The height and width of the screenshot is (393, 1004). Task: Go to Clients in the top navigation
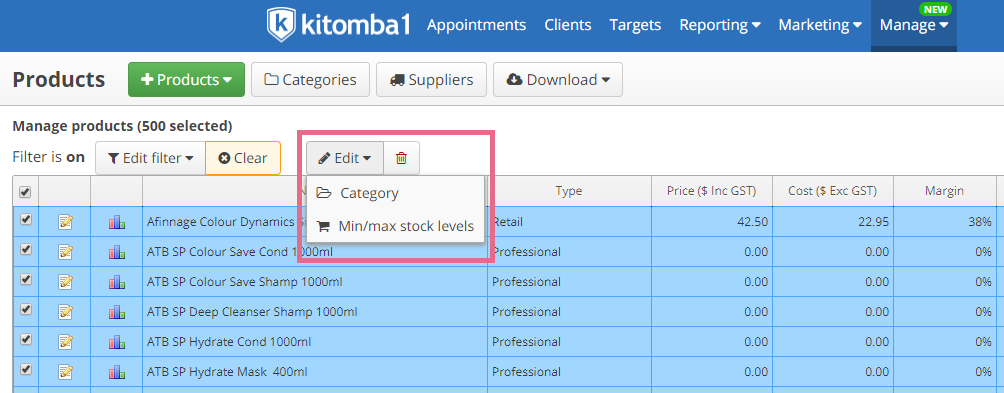(x=568, y=25)
